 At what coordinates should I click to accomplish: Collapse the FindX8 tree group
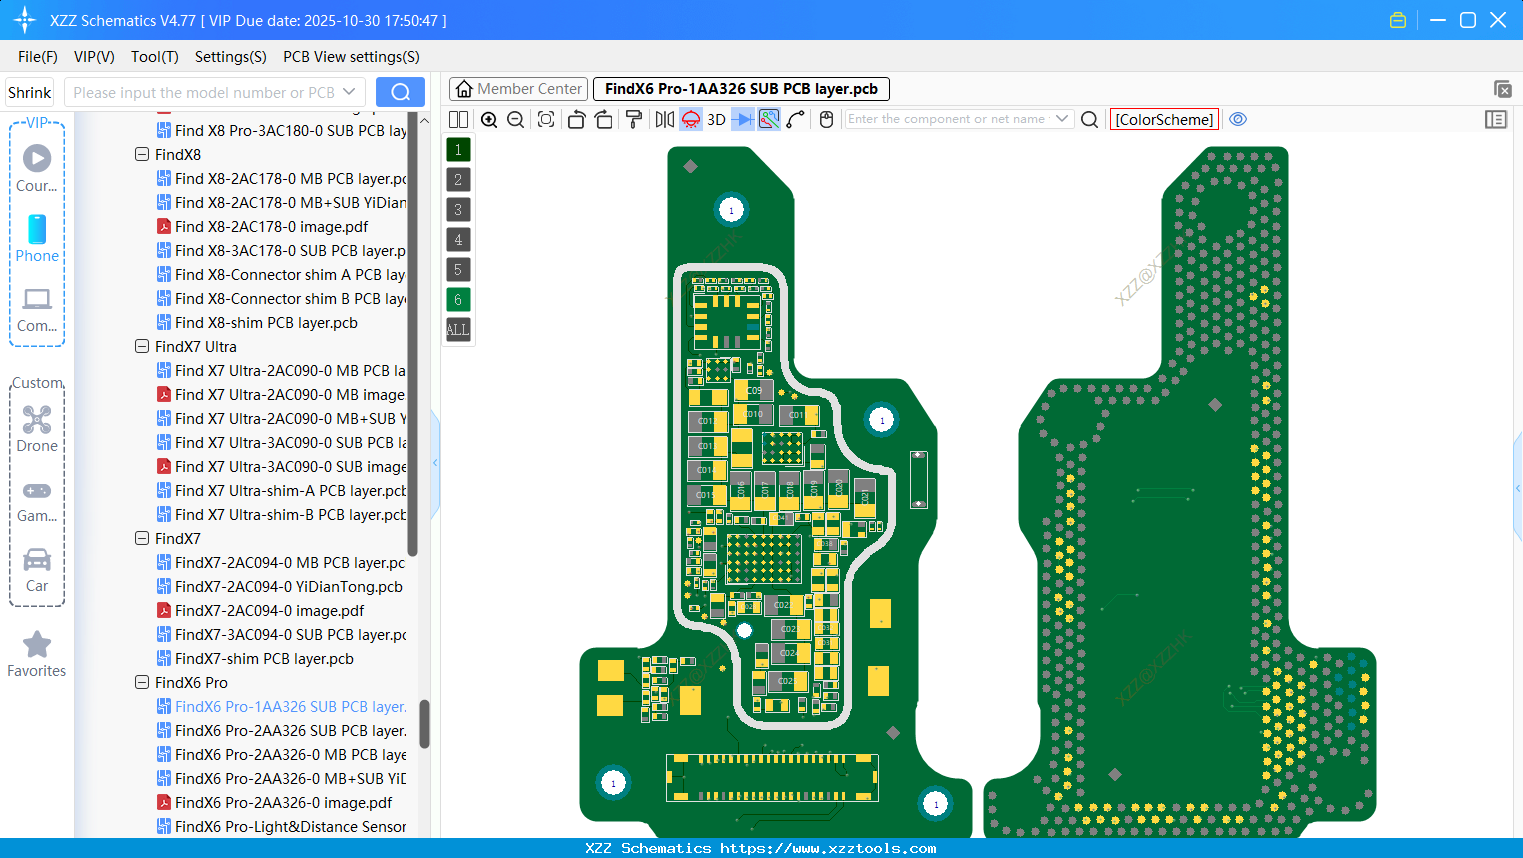(142, 154)
